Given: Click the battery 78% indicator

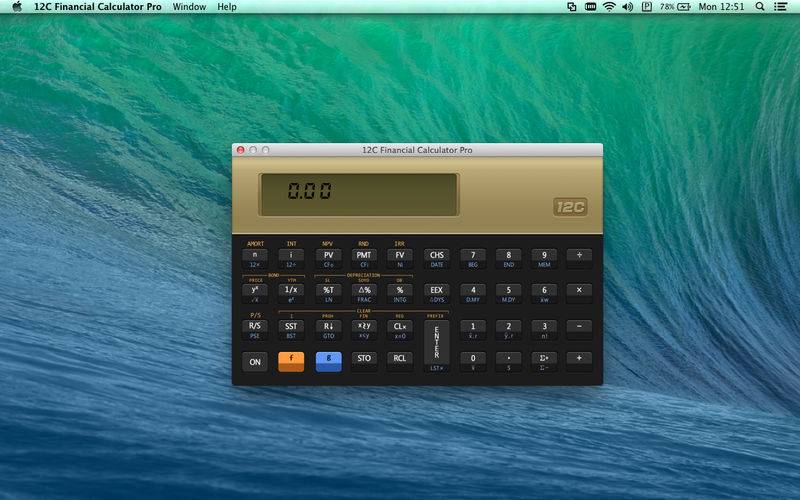Looking at the screenshot, I should (675, 7).
